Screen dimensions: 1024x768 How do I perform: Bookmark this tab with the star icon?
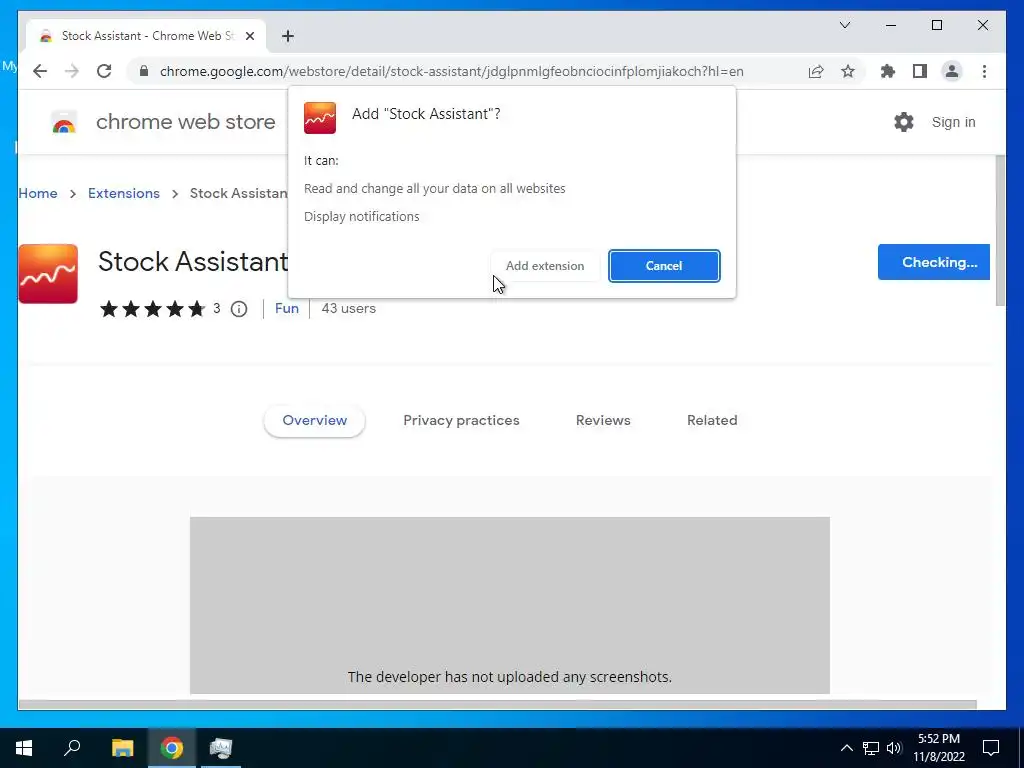848,71
